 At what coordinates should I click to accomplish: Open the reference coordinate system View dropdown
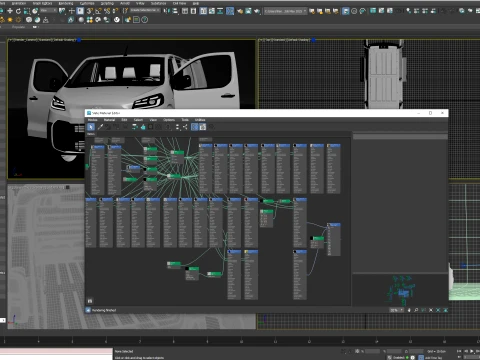49,11
